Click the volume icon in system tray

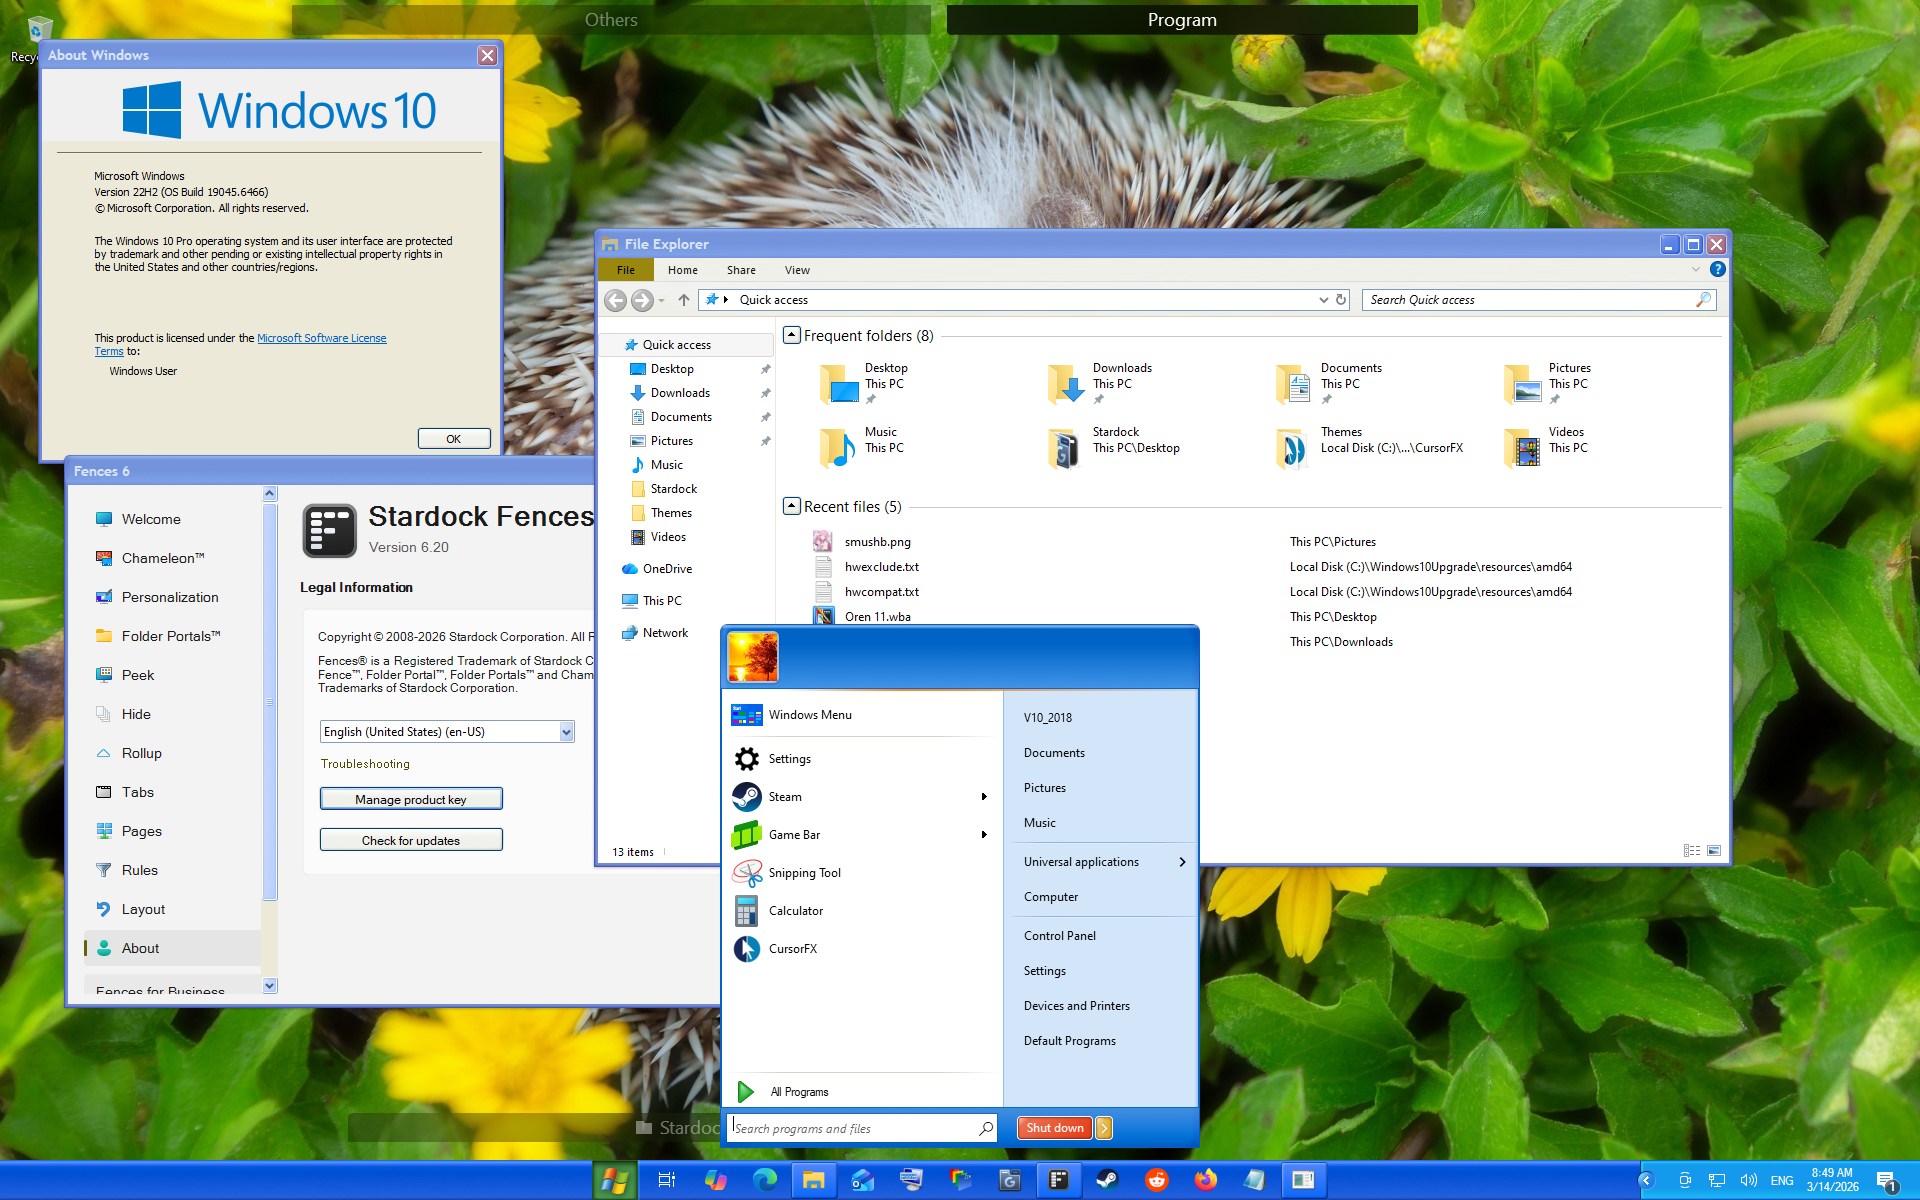click(x=1748, y=1180)
